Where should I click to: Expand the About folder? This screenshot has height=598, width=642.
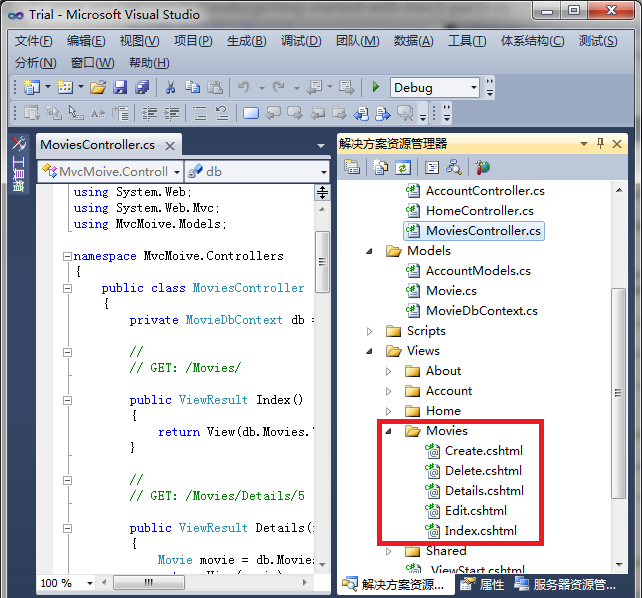pos(389,371)
